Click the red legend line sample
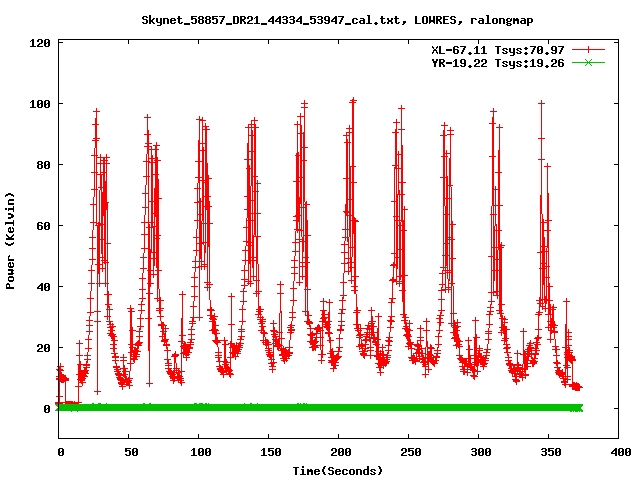This screenshot has height=480, width=640. [x=588, y=50]
